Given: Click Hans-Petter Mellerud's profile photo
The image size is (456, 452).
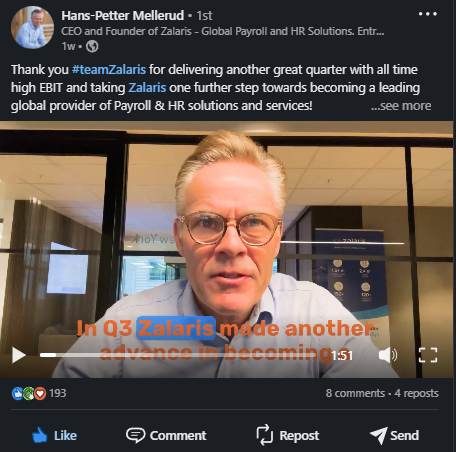Looking at the screenshot, I should [x=32, y=27].
